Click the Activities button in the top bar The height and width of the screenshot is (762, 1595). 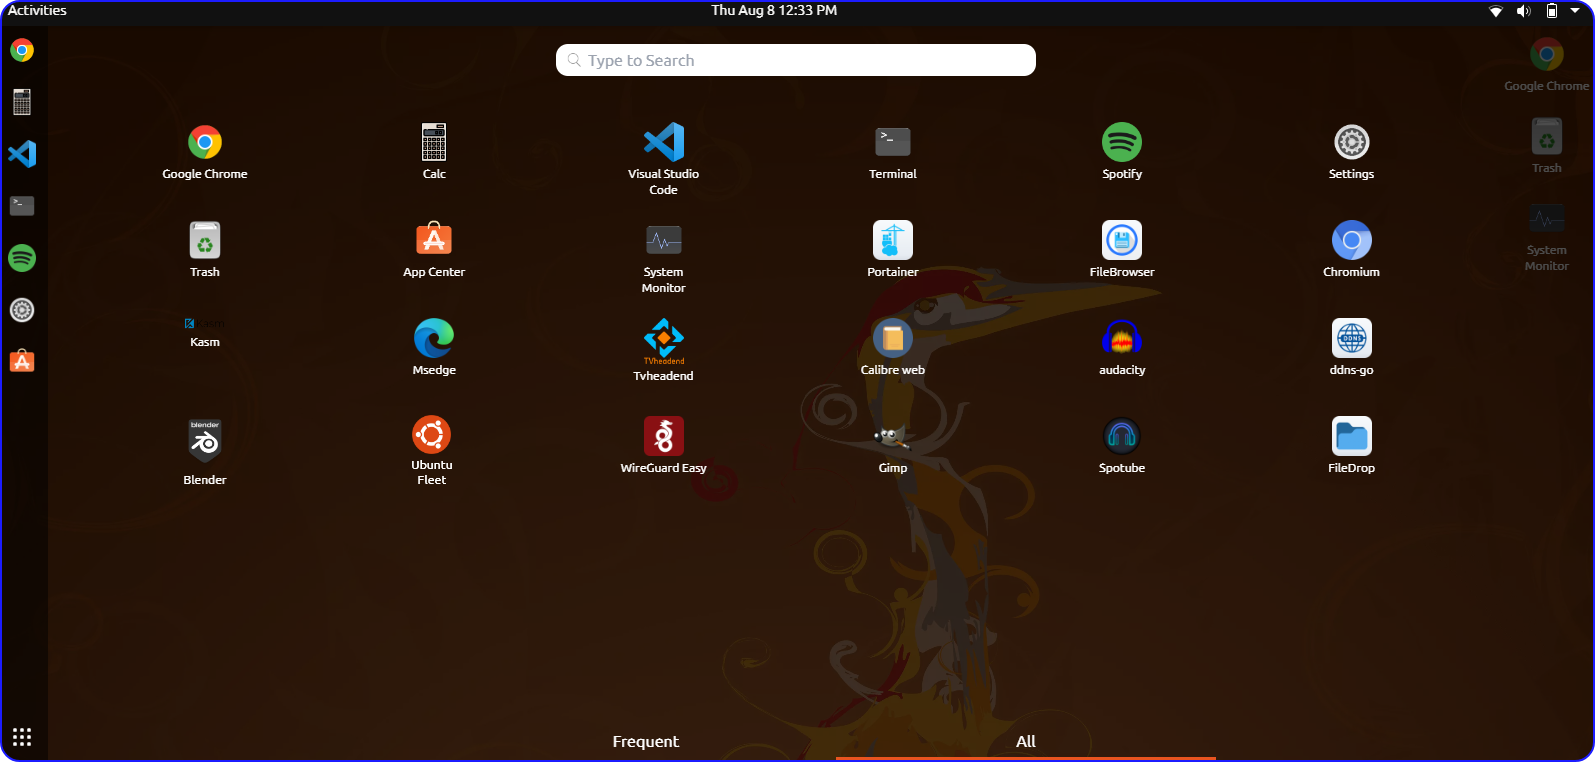pos(37,11)
